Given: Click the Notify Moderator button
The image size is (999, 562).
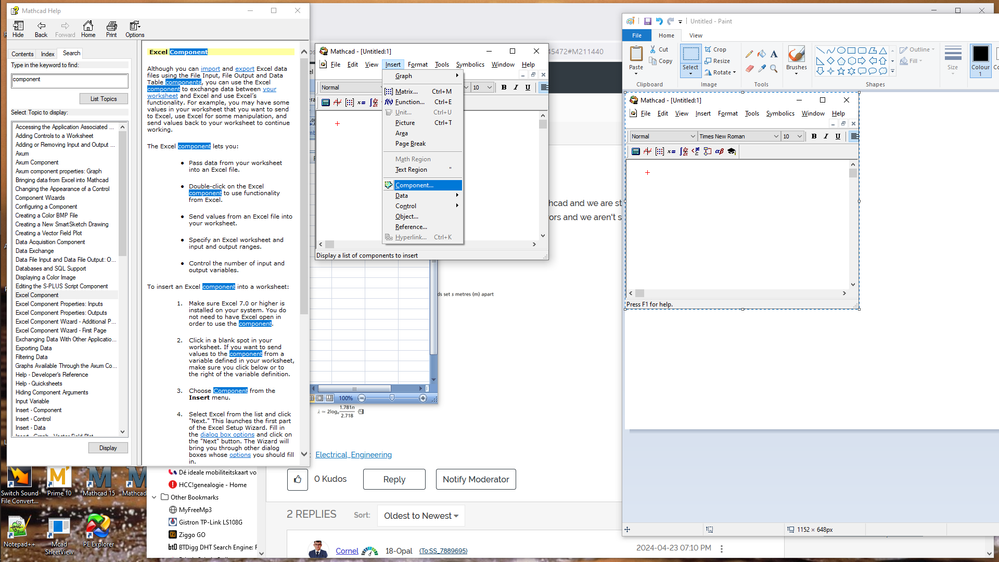Looking at the screenshot, I should (475, 479).
